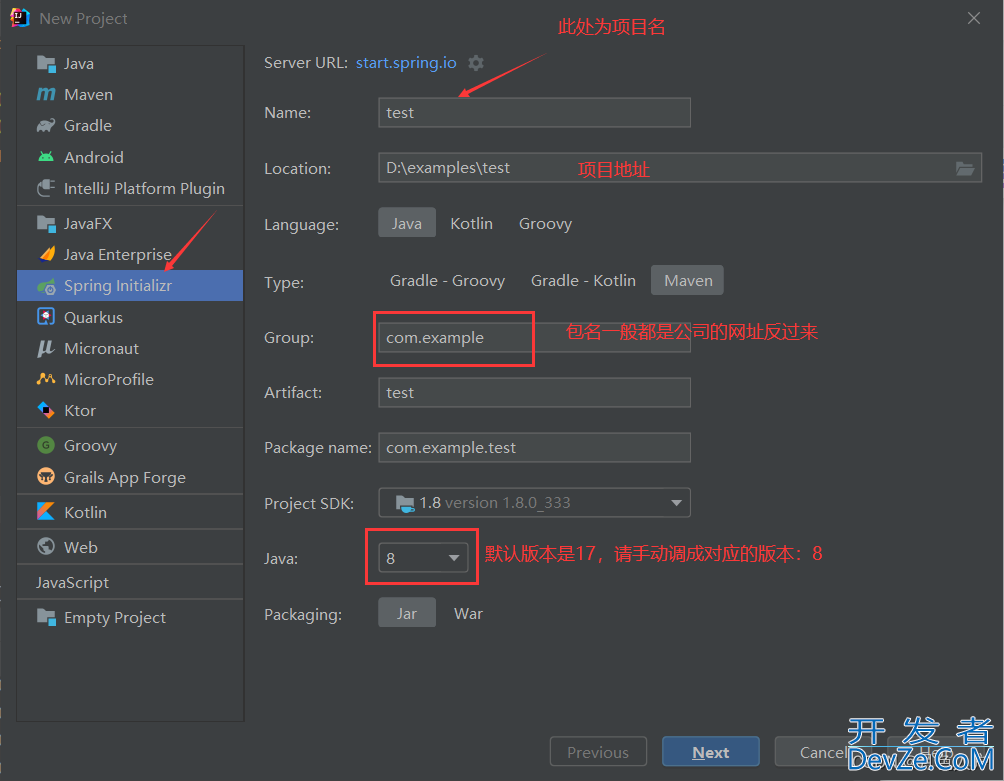Viewport: 1004px width, 781px height.
Task: Click the Gradle elephant icon
Action: [46, 125]
